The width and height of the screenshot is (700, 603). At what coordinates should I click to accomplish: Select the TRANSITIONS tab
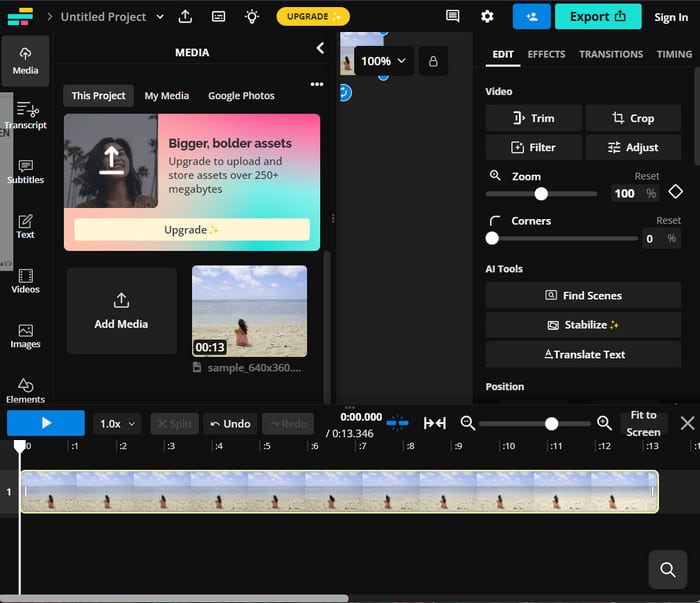611,54
